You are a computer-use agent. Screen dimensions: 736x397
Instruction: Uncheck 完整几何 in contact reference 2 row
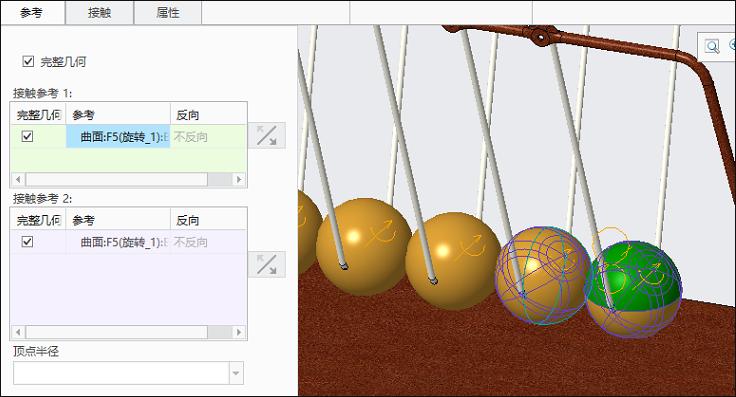click(x=27, y=242)
